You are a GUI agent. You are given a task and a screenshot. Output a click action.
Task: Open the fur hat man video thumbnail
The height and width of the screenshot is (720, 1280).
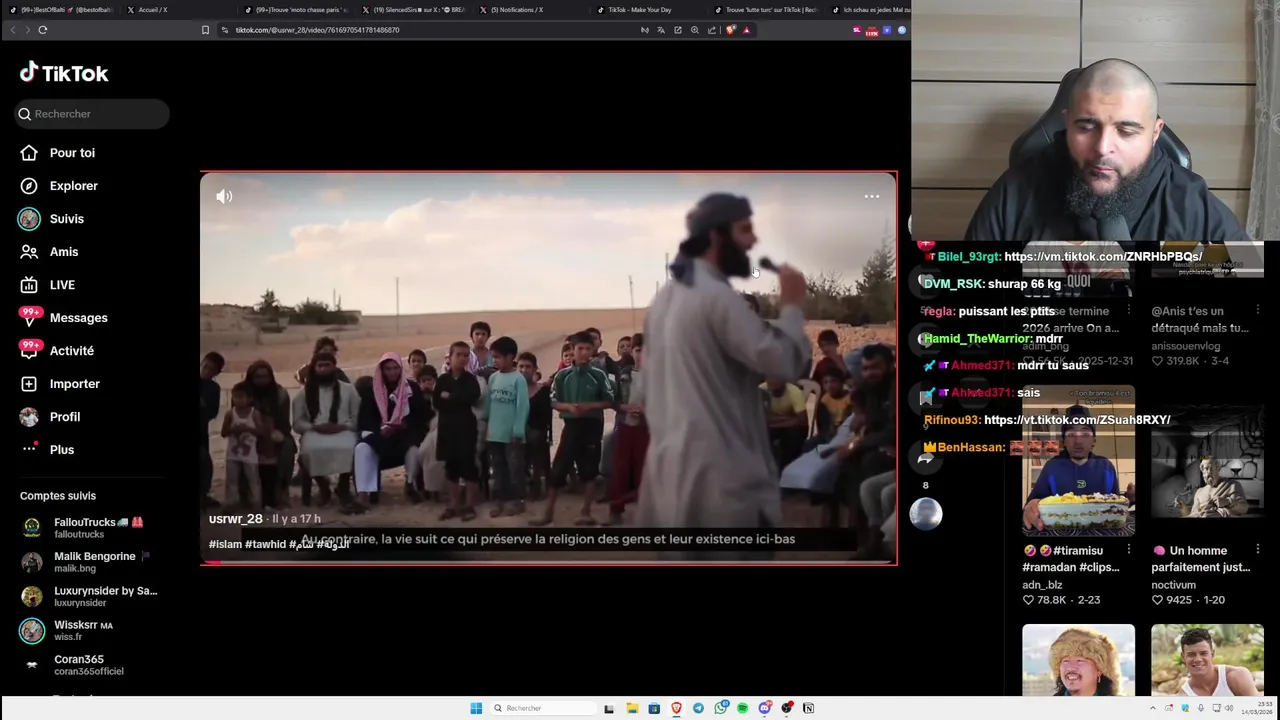[1078, 660]
